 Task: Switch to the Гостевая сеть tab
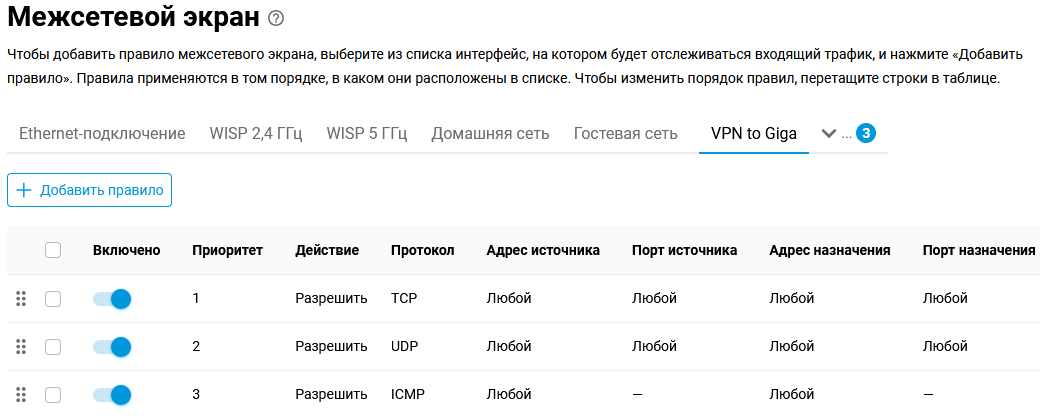point(626,134)
